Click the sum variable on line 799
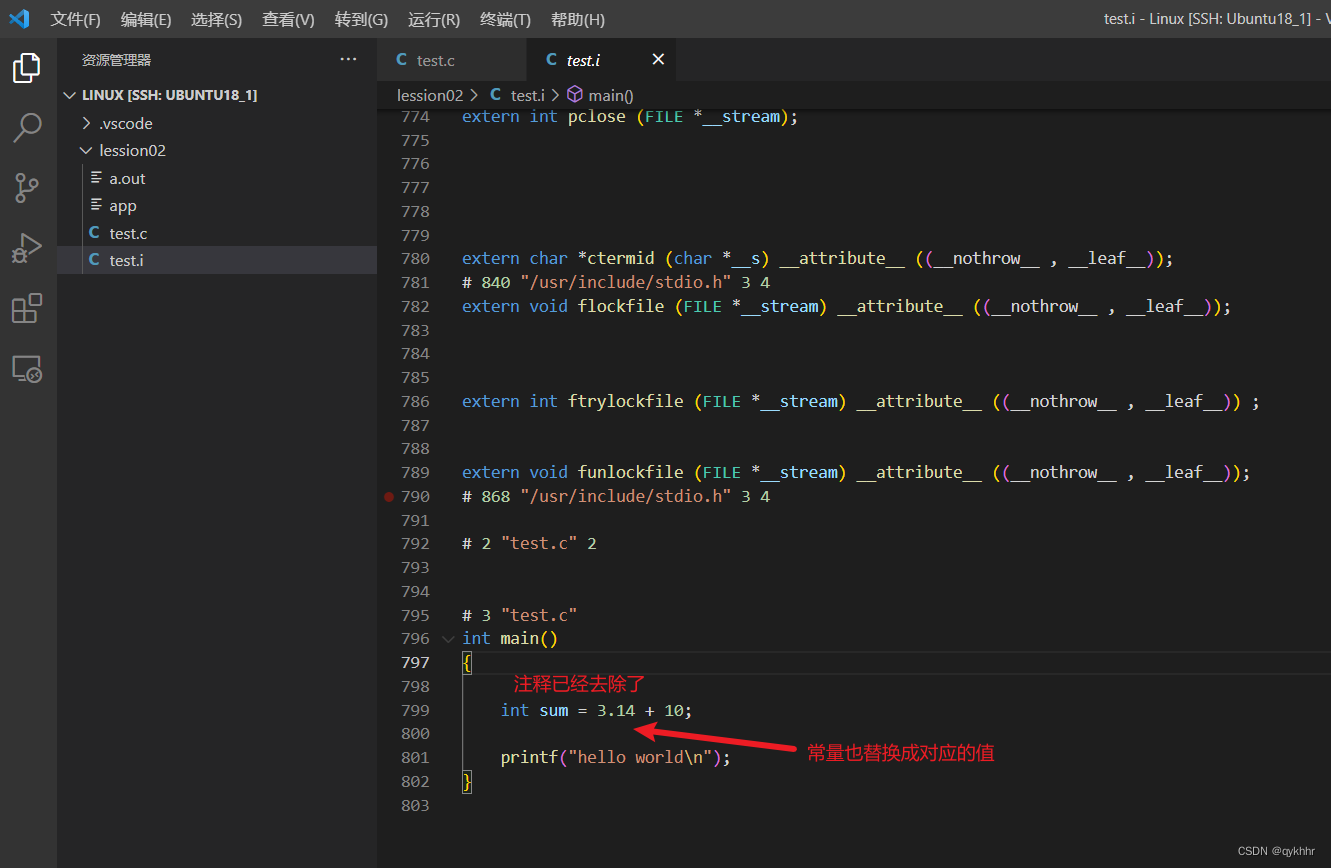The width and height of the screenshot is (1331, 868). (554, 710)
